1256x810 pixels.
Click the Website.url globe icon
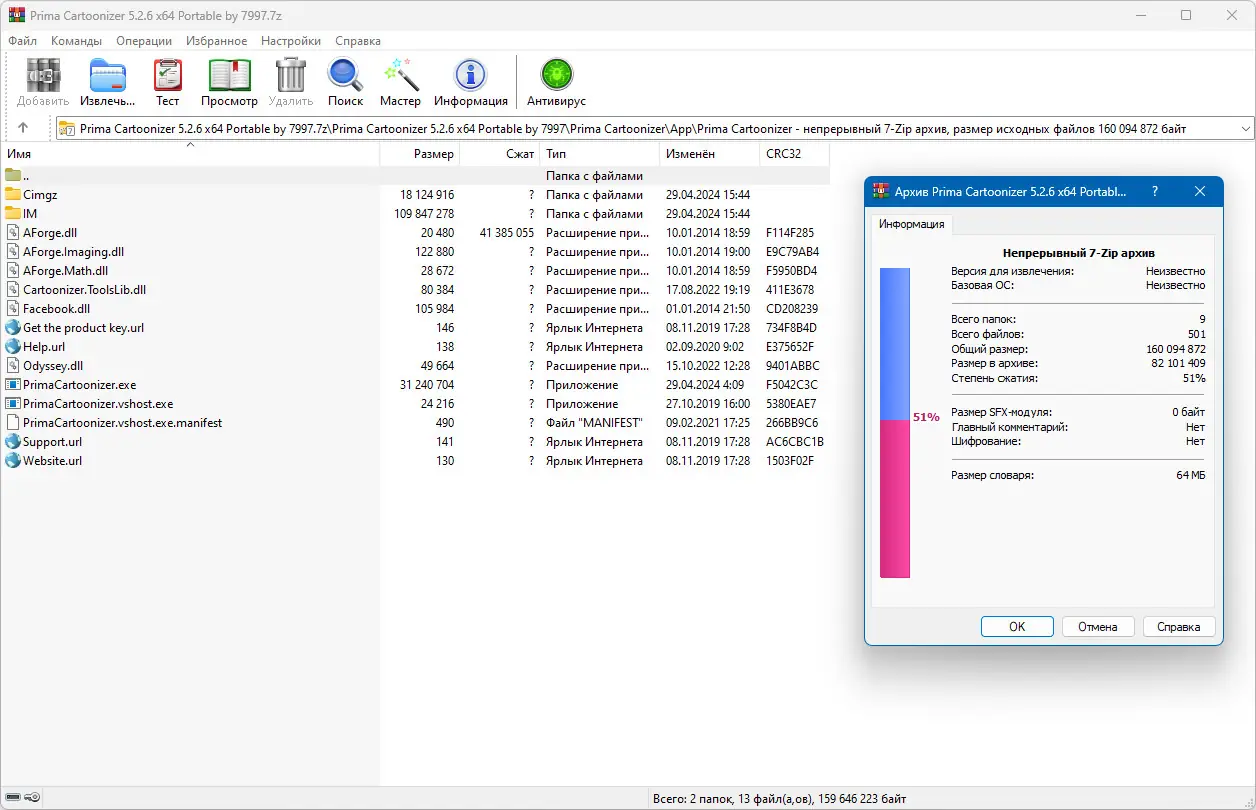point(13,461)
